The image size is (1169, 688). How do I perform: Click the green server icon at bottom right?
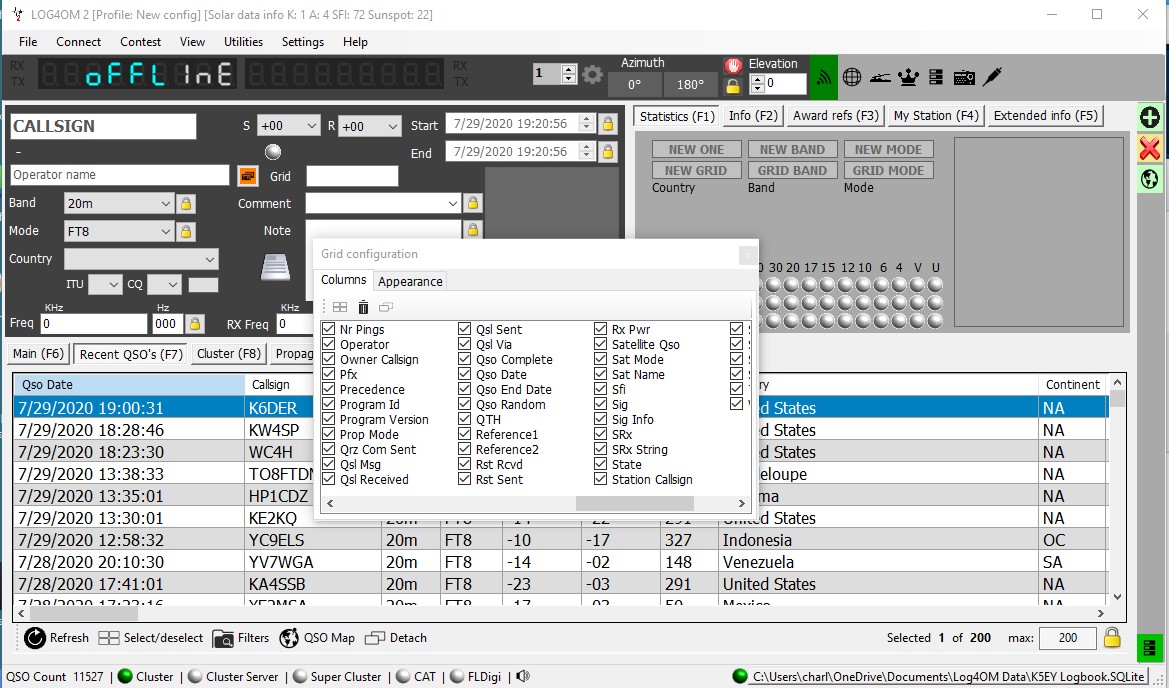[1149, 647]
